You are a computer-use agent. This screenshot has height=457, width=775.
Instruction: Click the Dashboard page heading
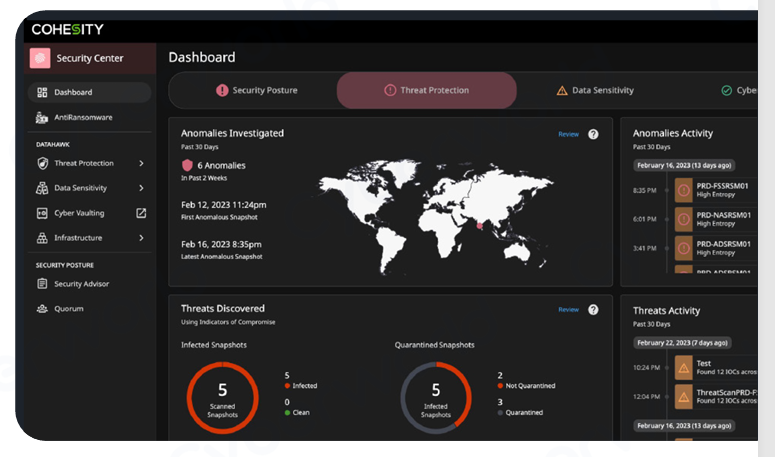coord(202,57)
